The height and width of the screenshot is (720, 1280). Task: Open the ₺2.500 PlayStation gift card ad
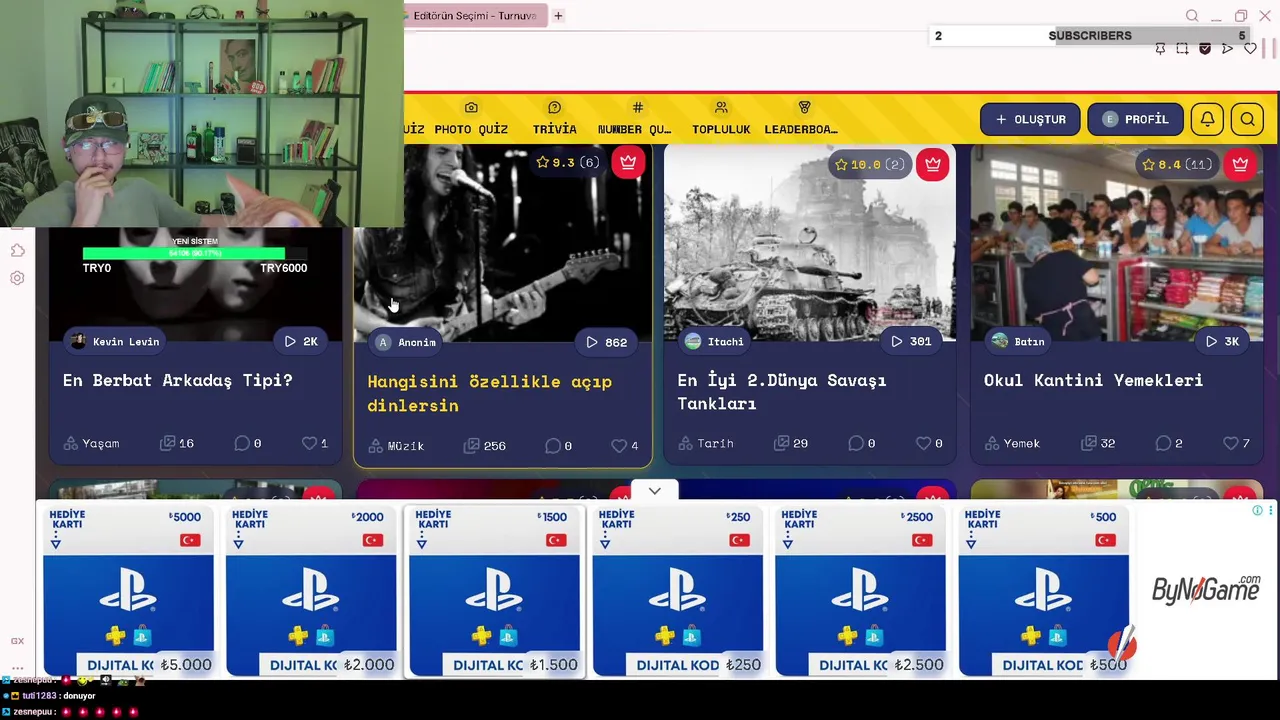pyautogui.click(x=860, y=592)
